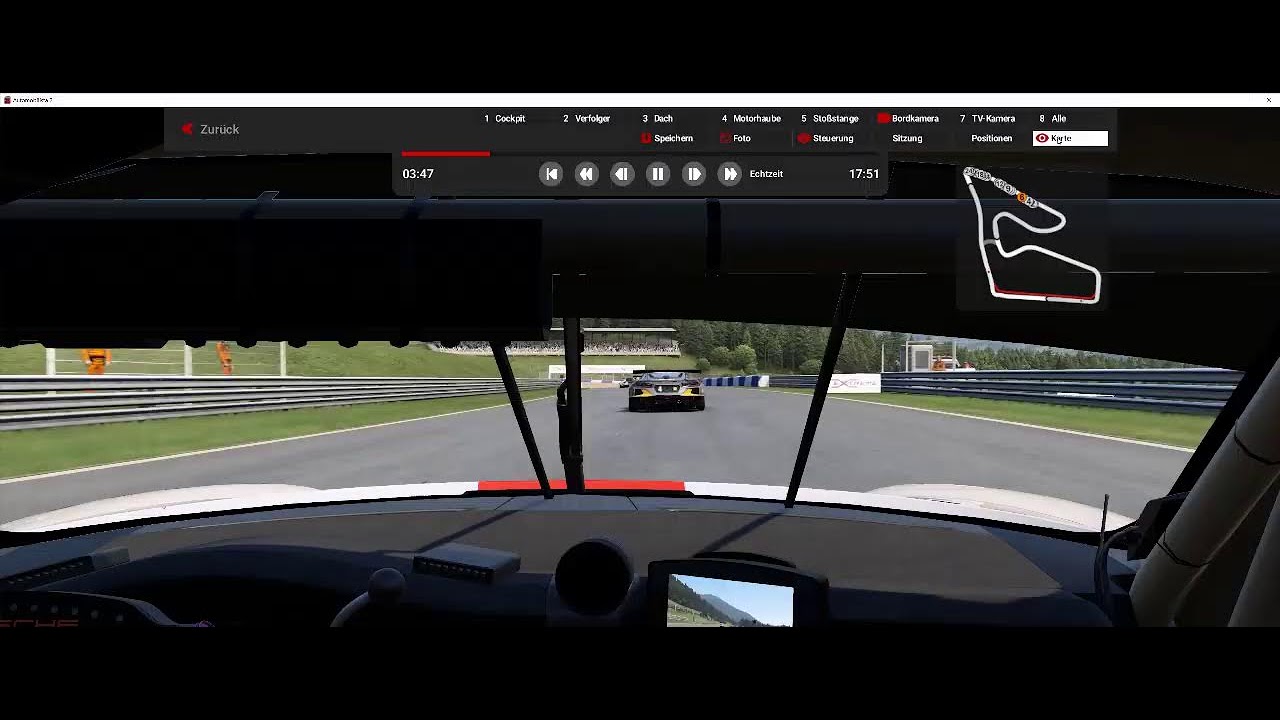Show the Positionen standings

(x=991, y=138)
